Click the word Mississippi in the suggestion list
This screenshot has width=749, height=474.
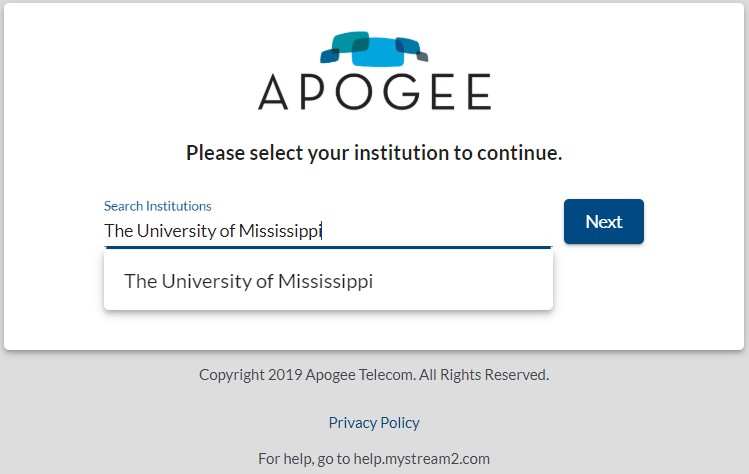tap(325, 281)
